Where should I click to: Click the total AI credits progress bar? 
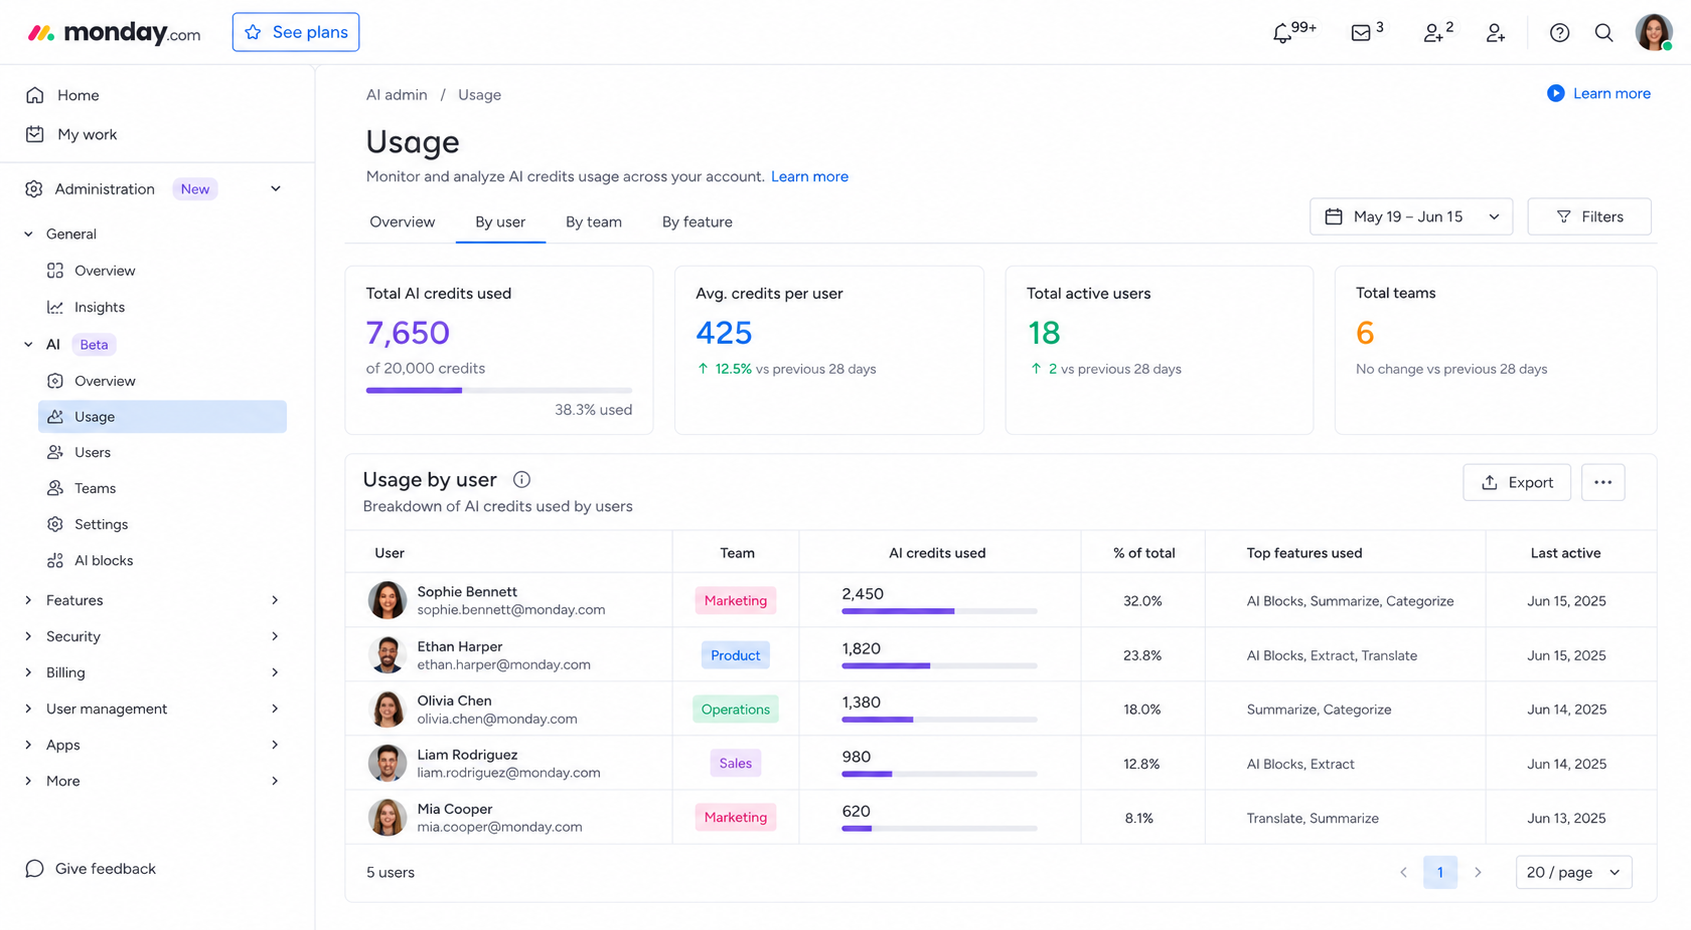coord(499,390)
